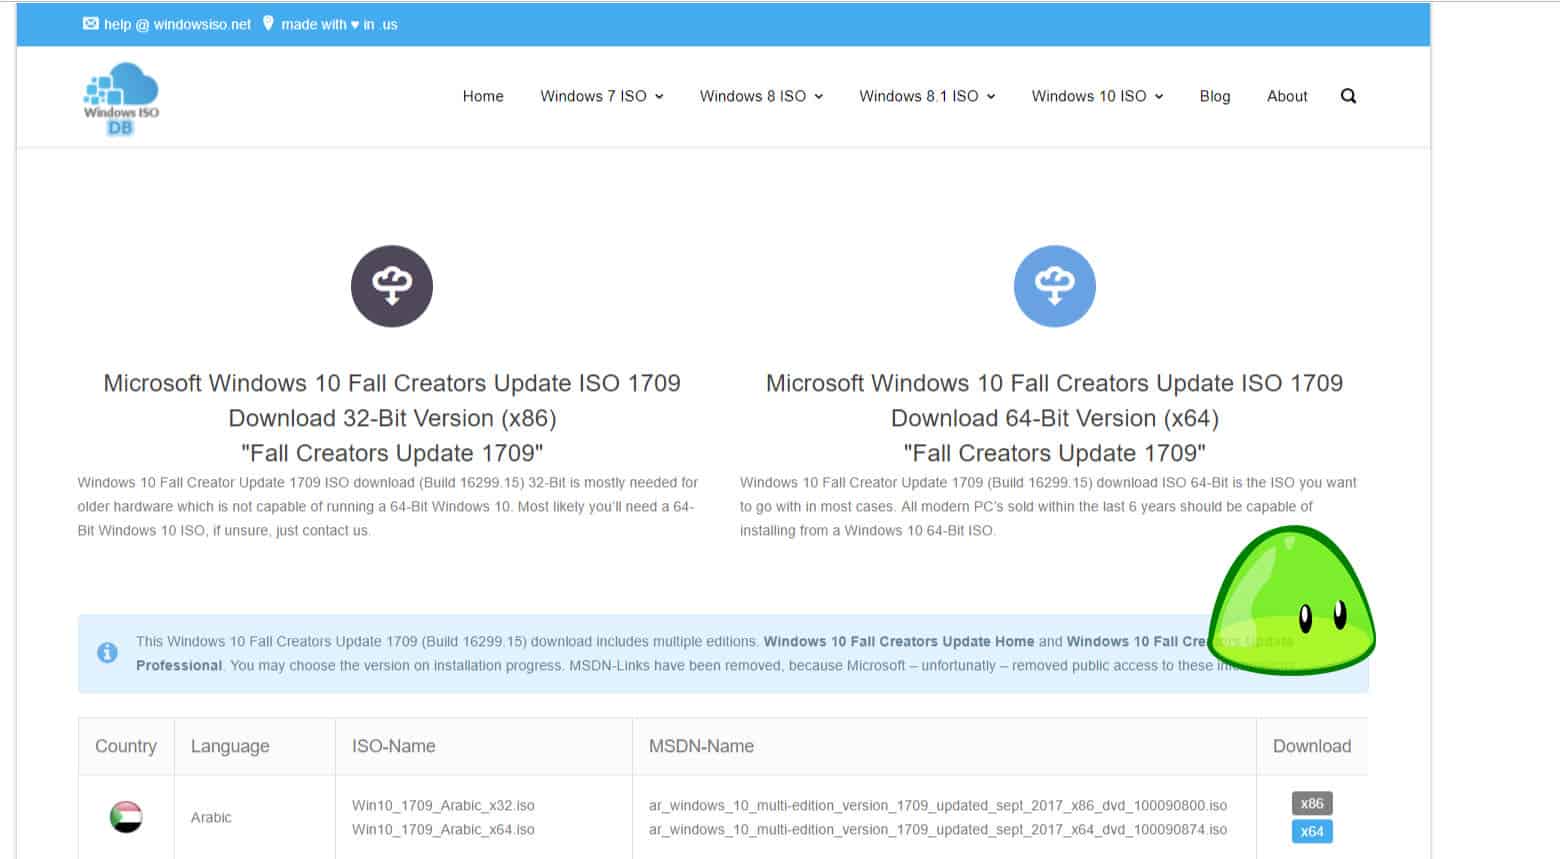Expand the Windows 8 ISO chevron
1560x859 pixels.
(820, 96)
